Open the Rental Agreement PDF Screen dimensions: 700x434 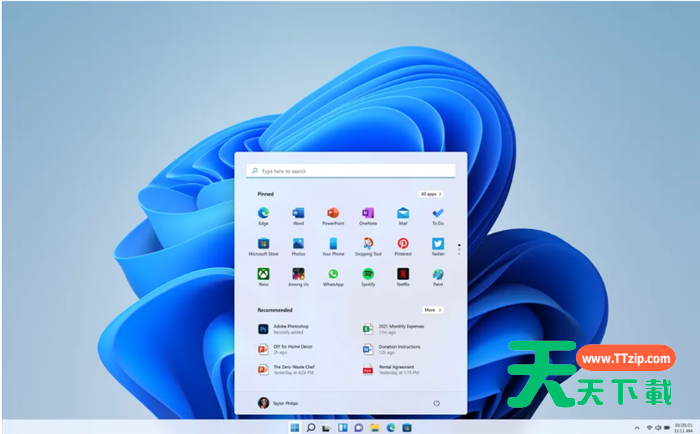391,369
